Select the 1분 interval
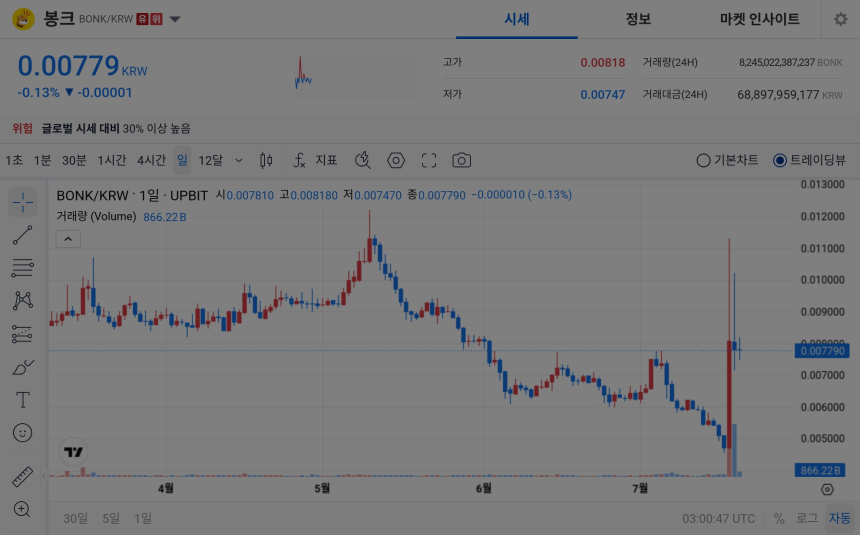This screenshot has height=535, width=860. pos(42,160)
